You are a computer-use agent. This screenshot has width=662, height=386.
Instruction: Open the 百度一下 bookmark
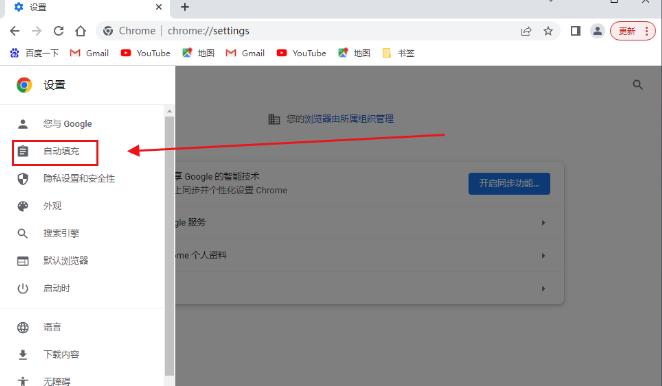click(x=34, y=53)
